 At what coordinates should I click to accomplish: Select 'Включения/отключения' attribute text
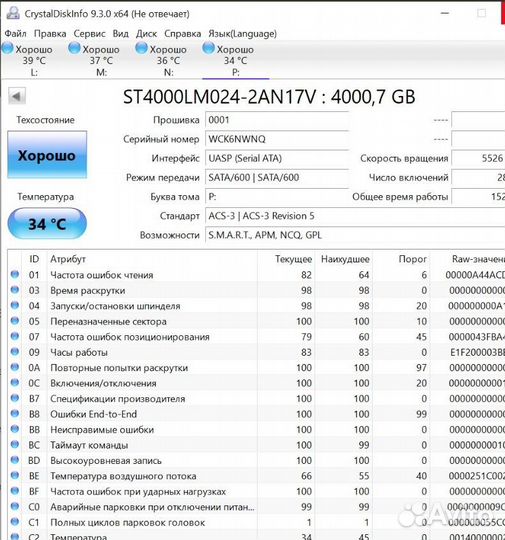103,383
